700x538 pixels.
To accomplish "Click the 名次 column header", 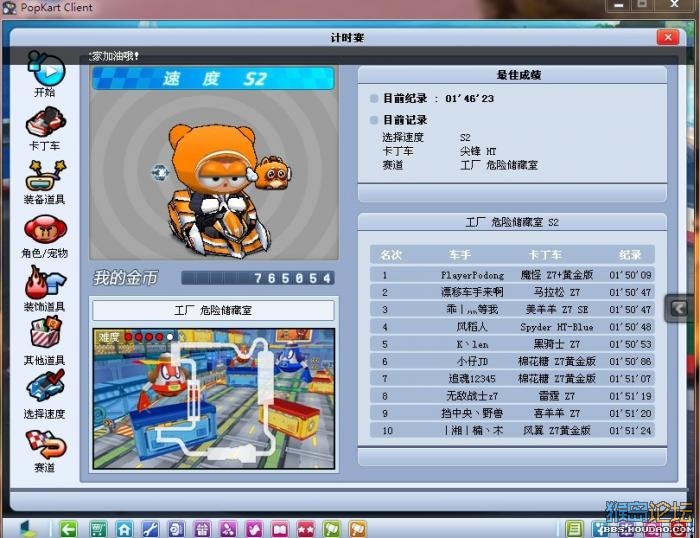I will click(x=391, y=255).
